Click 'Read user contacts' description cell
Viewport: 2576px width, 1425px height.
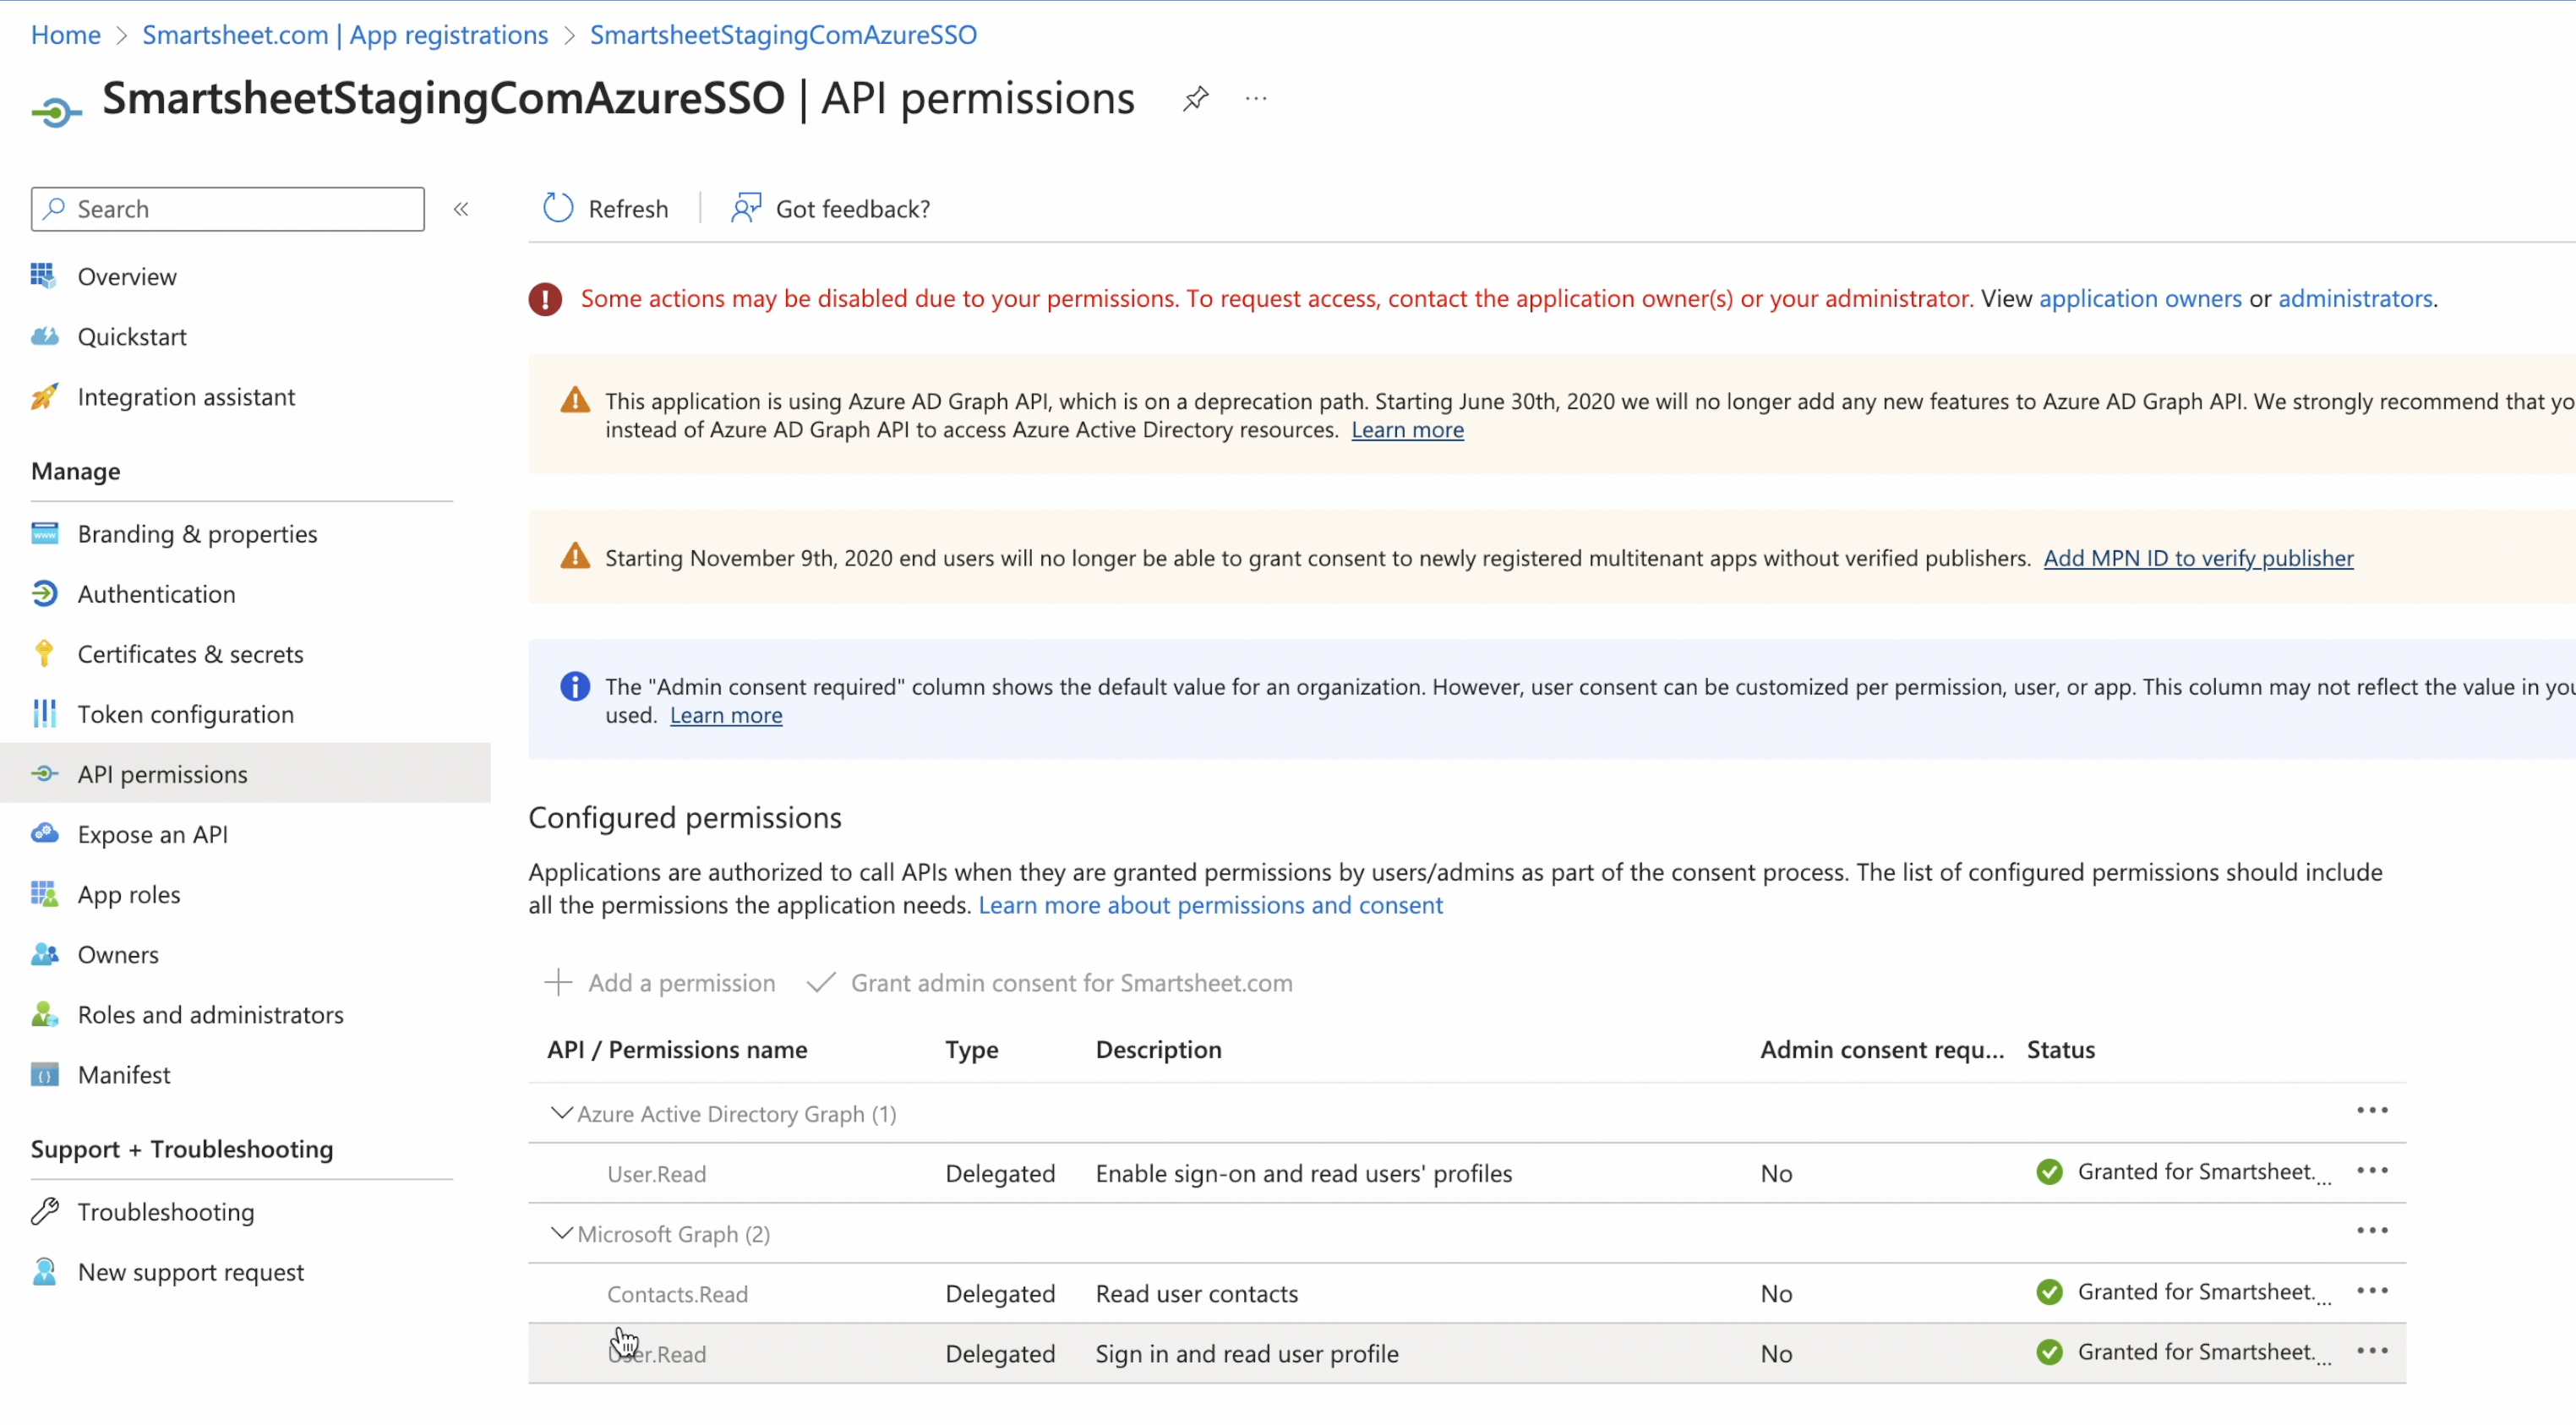tap(1196, 1293)
